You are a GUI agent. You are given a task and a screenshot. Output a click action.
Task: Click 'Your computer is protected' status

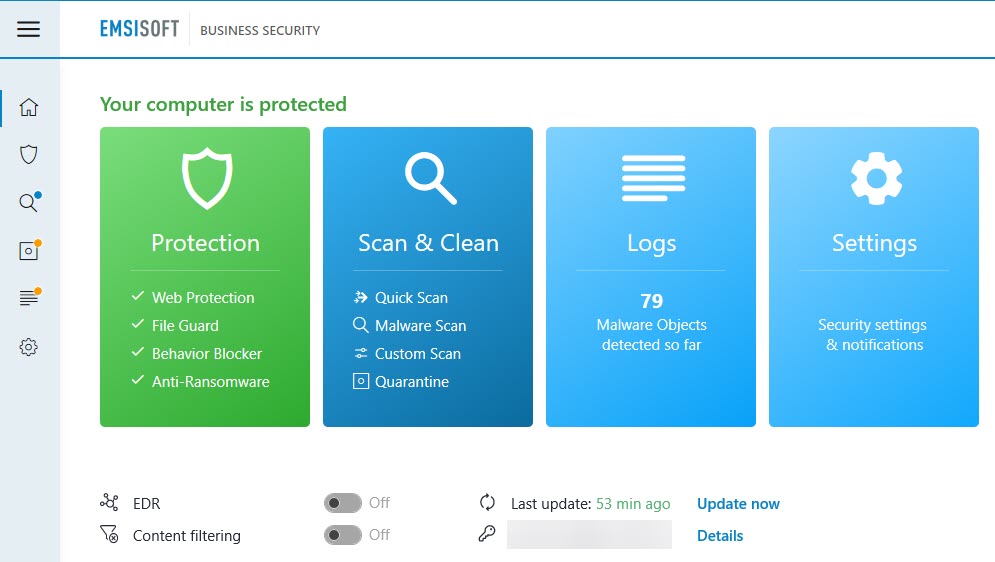(223, 104)
